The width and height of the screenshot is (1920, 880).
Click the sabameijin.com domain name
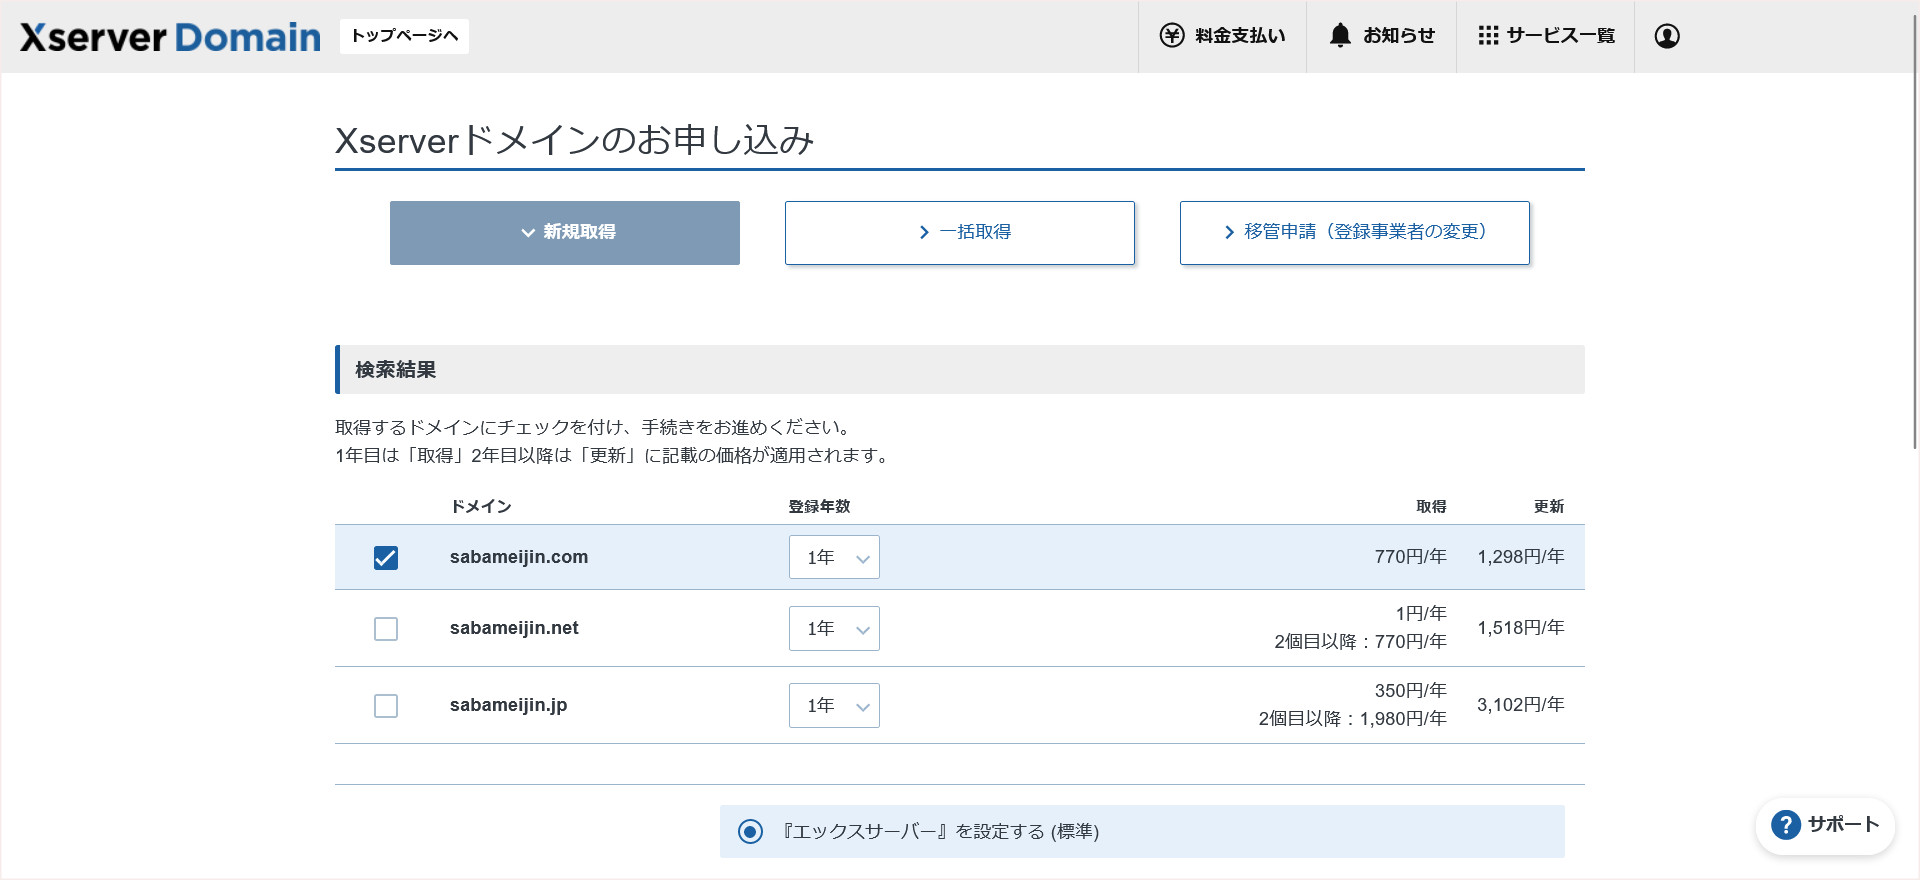[519, 557]
